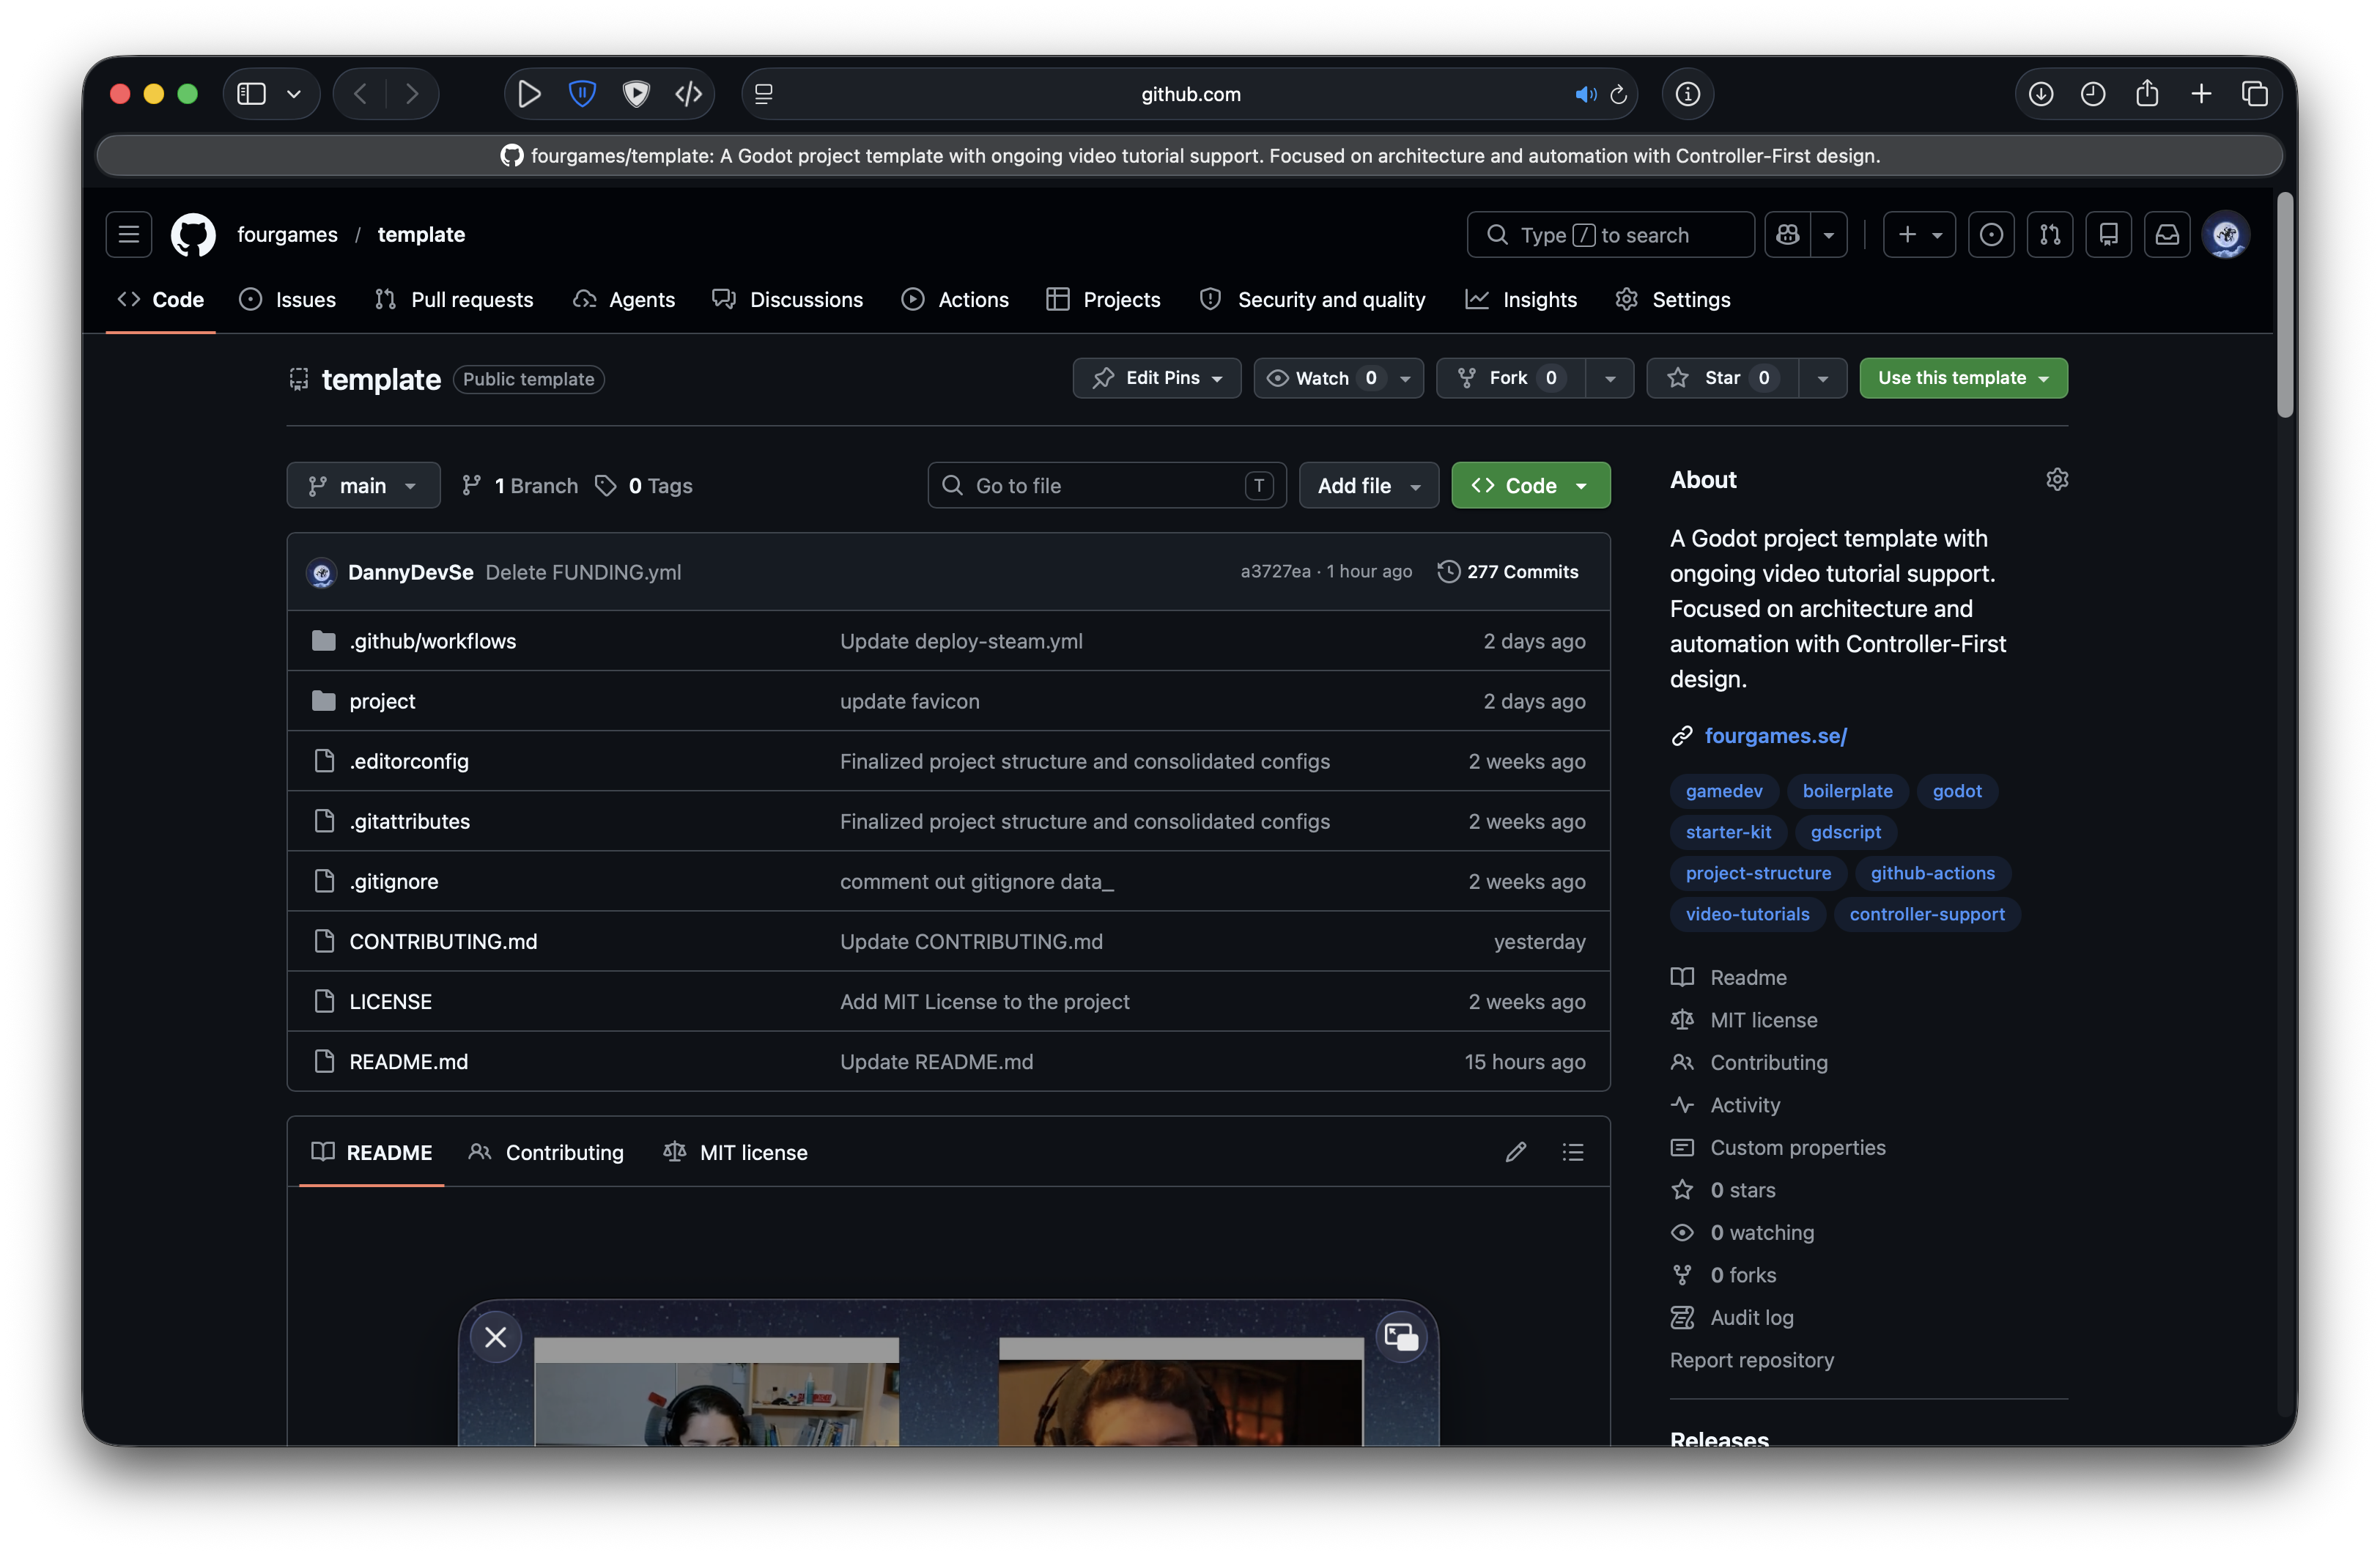The image size is (2380, 1555).
Task: Open Safari history clock icon
Action: coord(2093,94)
